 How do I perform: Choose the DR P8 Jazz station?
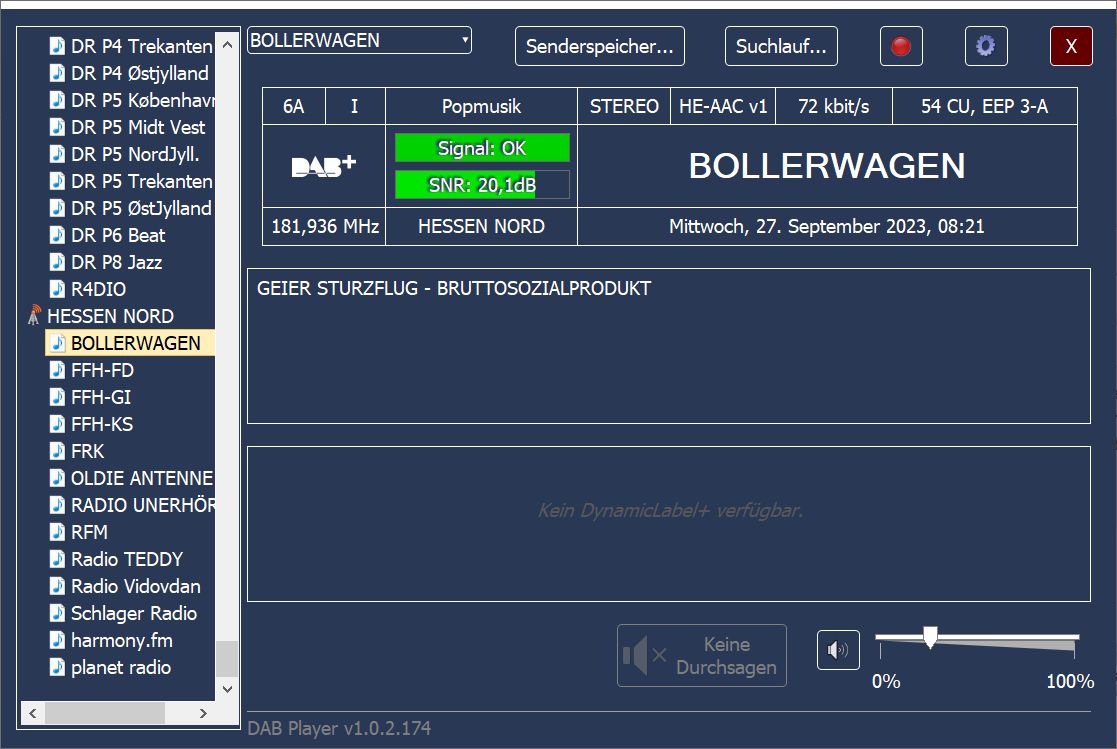[x=116, y=262]
